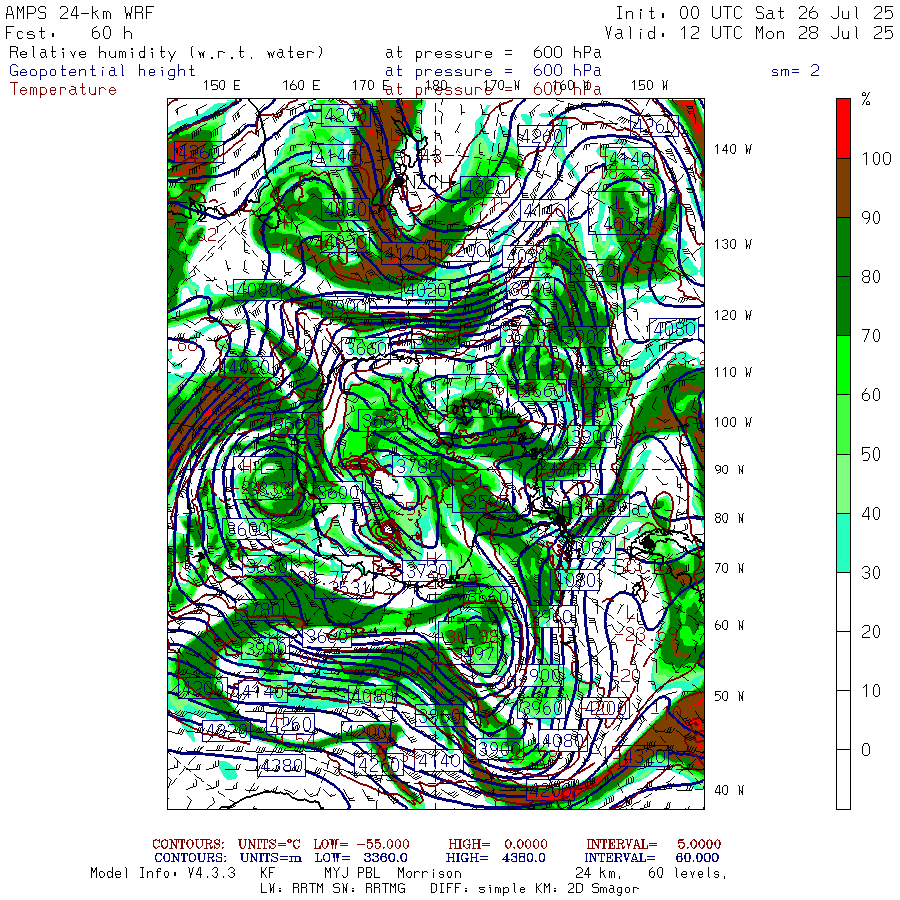Click the red segment atop the humidity colorbar
This screenshot has height=900, width=900.
[x=843, y=128]
